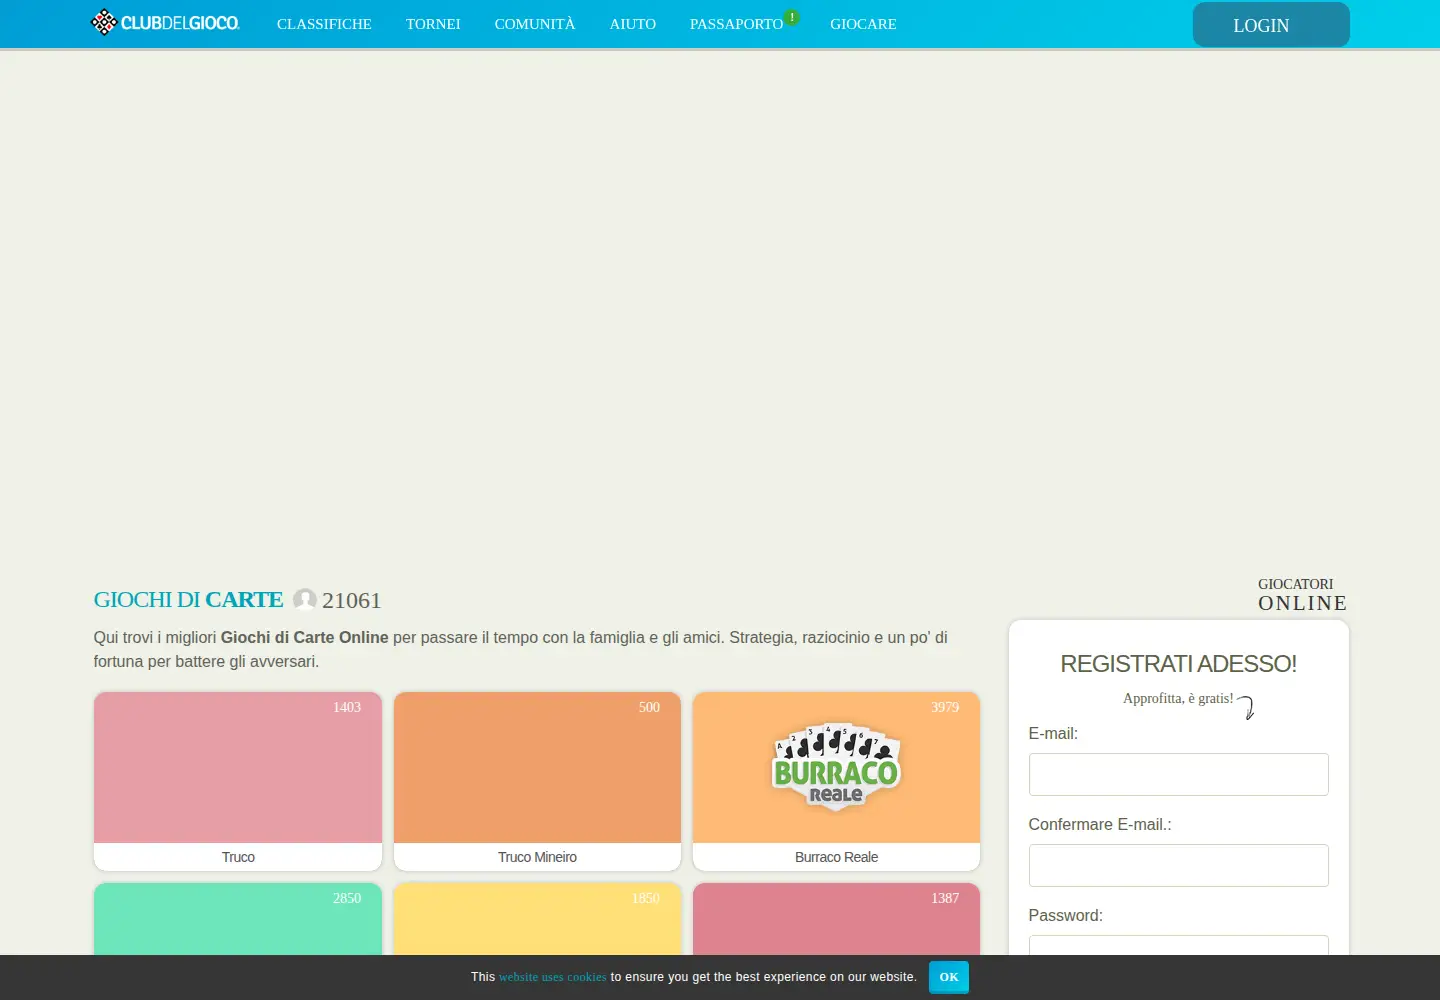Click the 3979 count on Burraco Reale

coord(945,707)
